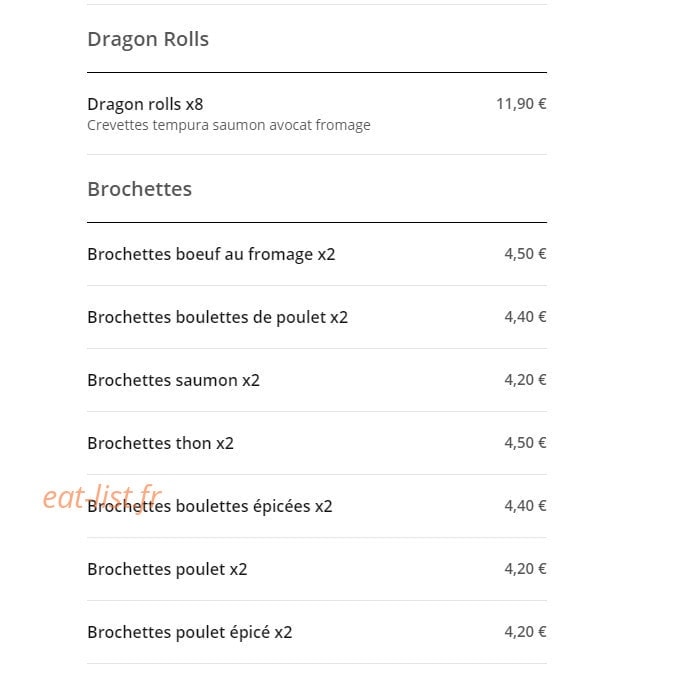Screen dimensions: 690x675
Task: Click the Brochettes saumon 4,20 € price
Action: pos(525,380)
